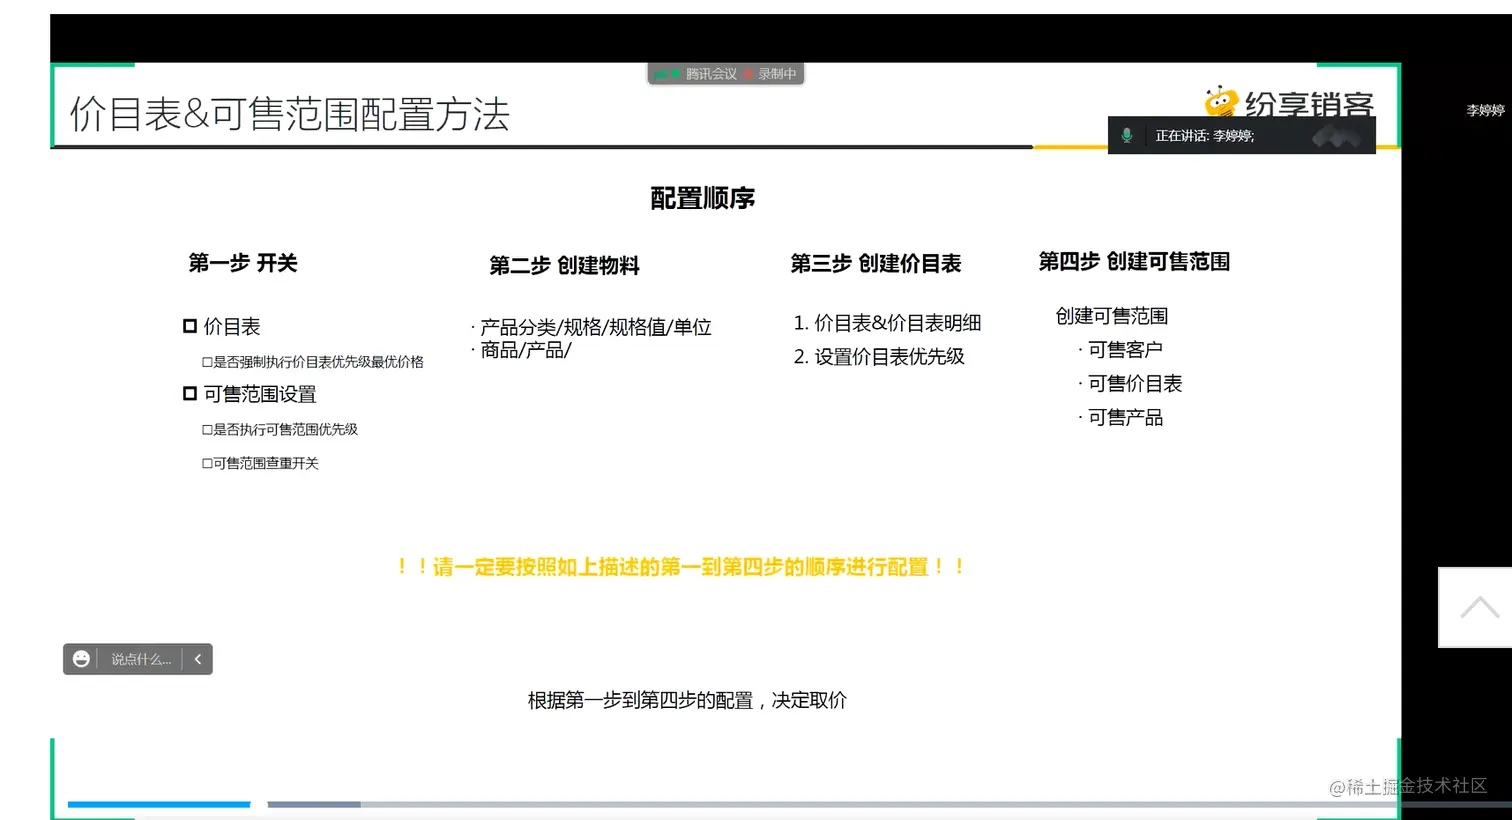Check the 可售范围设置 checkbox

pos(190,393)
